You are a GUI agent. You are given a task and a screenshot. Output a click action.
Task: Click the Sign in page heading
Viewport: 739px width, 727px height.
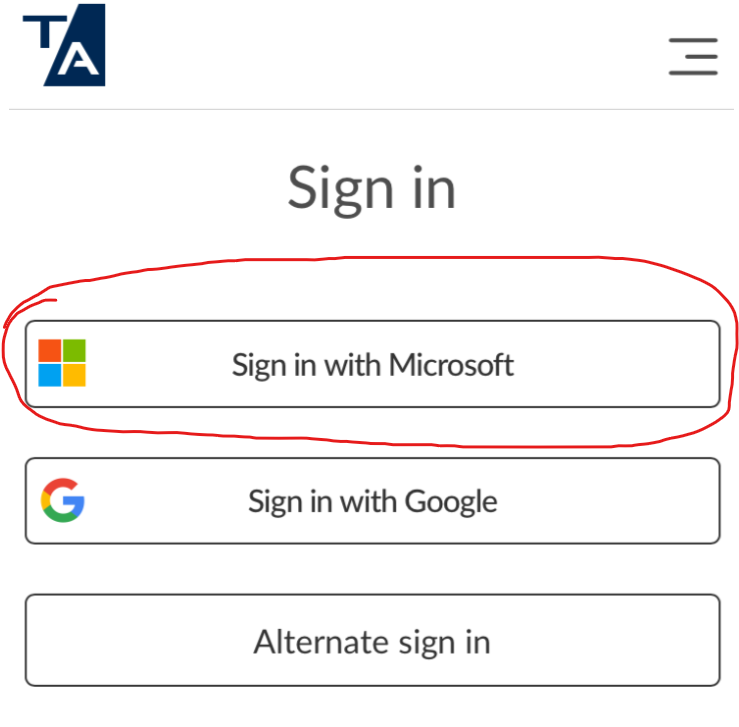coord(372,189)
